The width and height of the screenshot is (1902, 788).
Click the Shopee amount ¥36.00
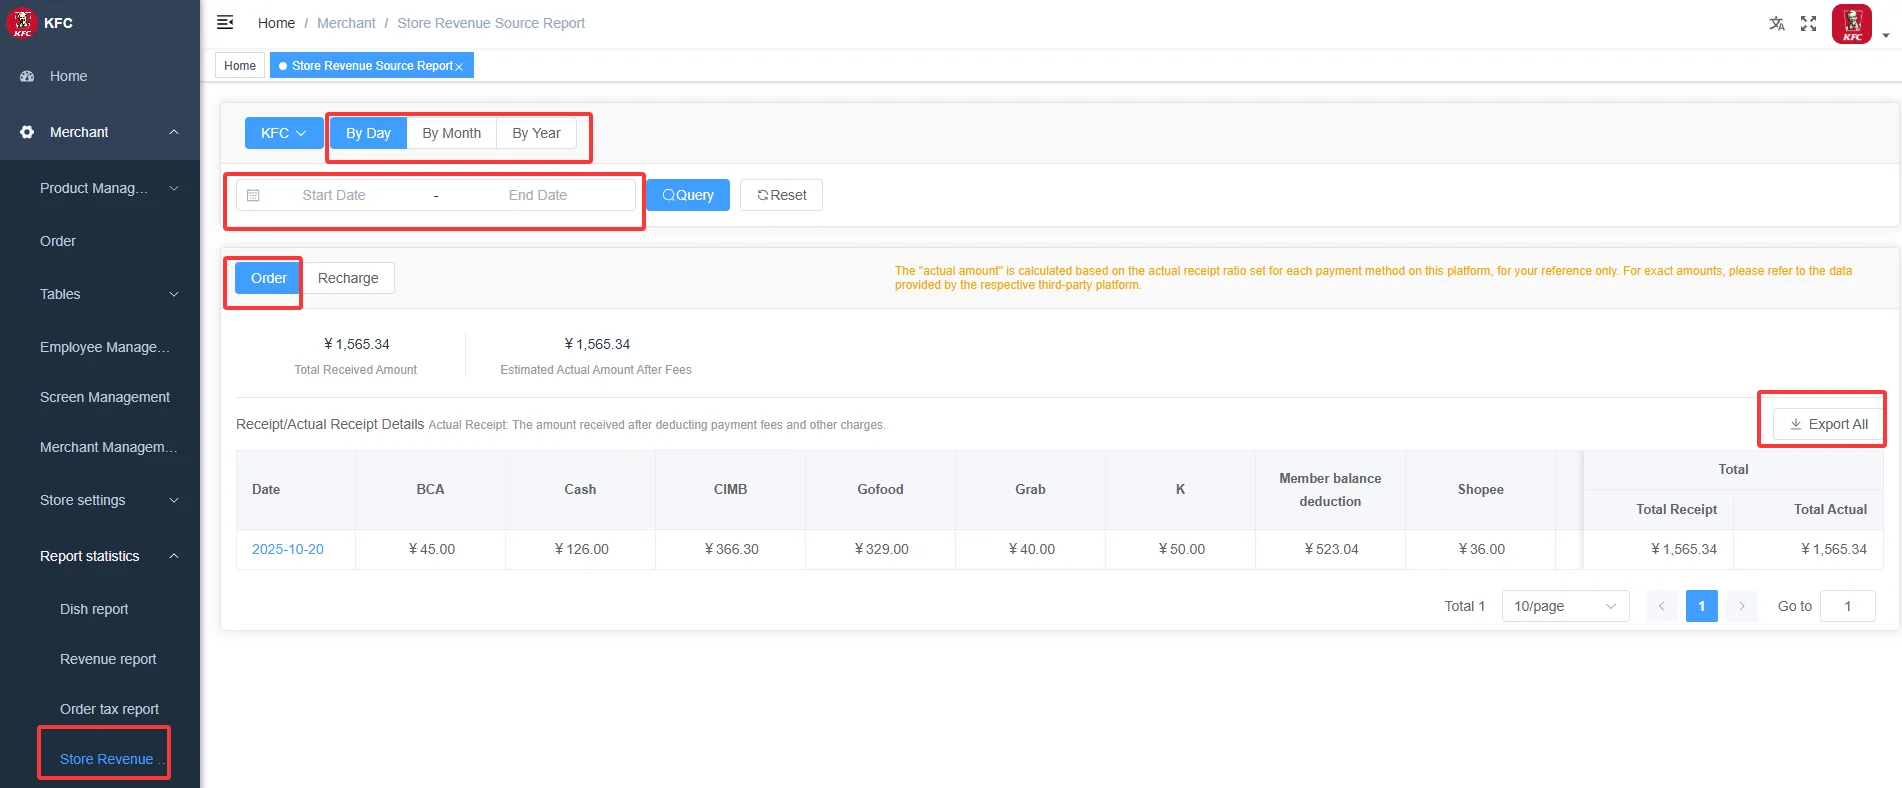point(1482,549)
